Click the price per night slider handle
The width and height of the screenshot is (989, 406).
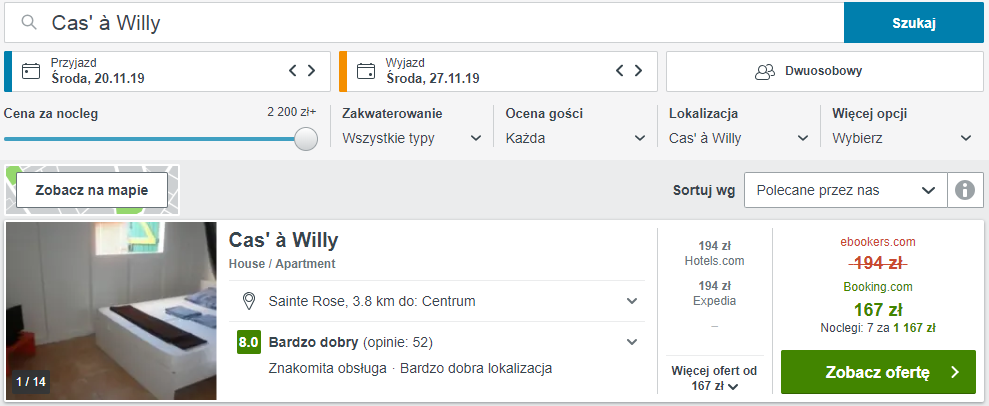coord(306,139)
